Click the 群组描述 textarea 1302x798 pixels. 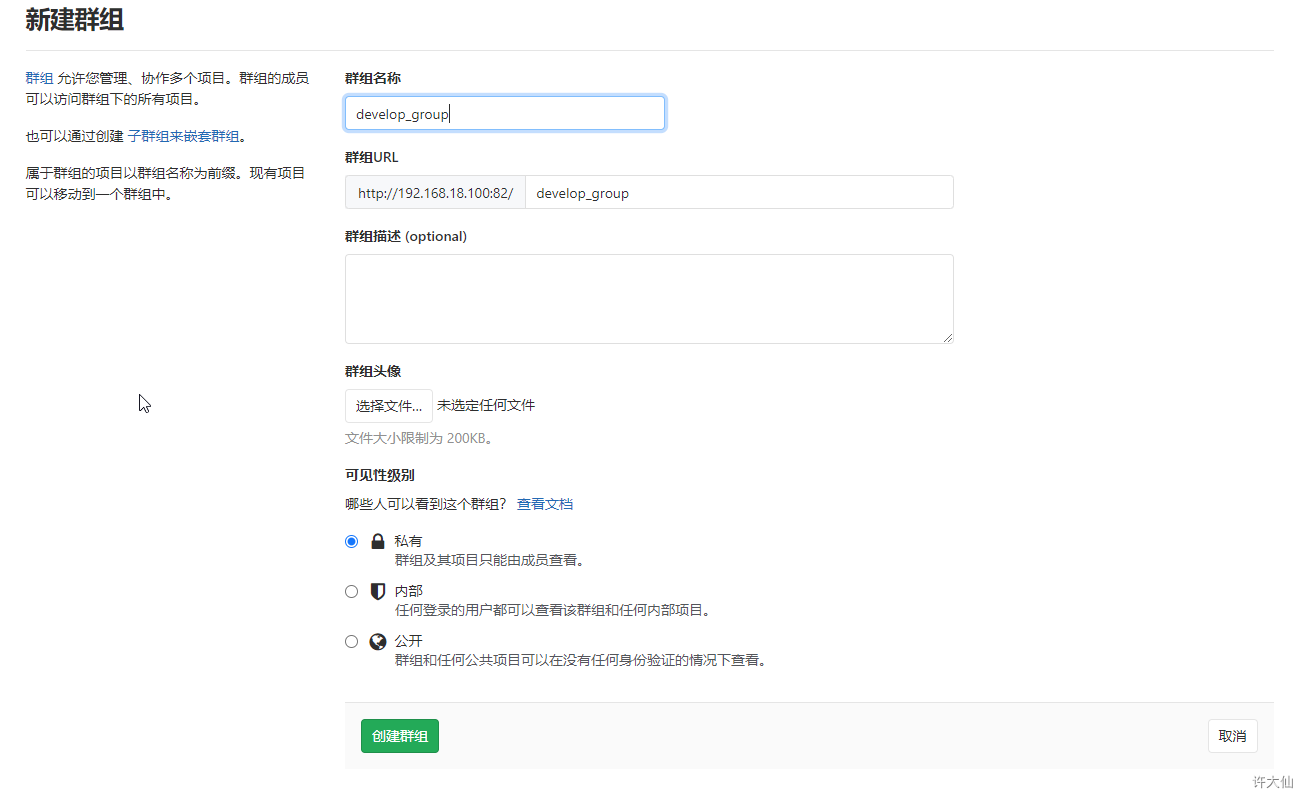(649, 299)
